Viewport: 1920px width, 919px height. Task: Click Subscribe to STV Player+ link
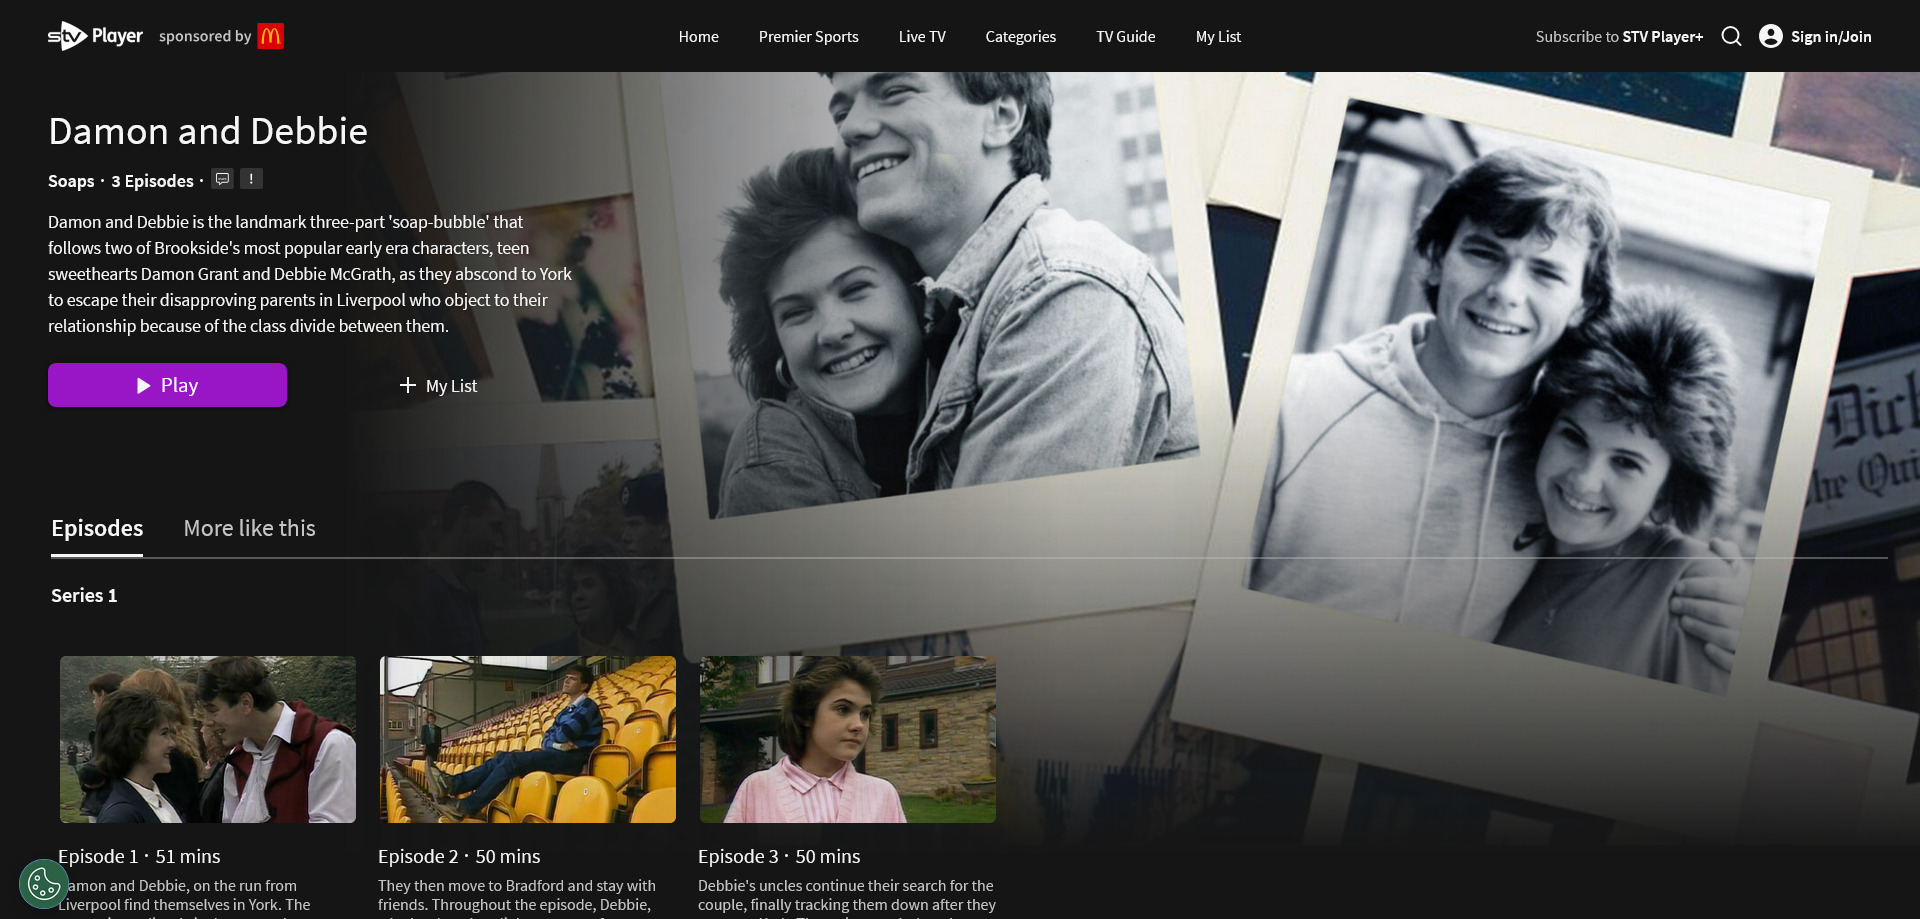1618,37
